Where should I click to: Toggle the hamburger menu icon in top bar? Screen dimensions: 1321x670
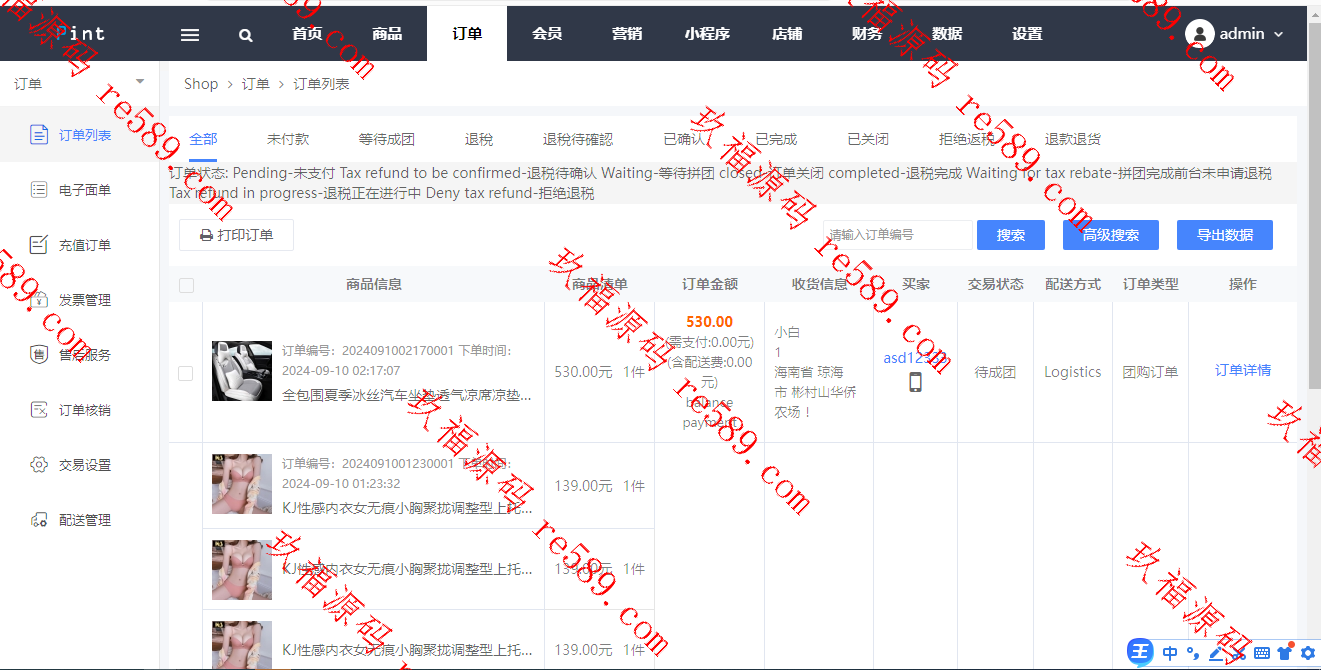point(190,34)
